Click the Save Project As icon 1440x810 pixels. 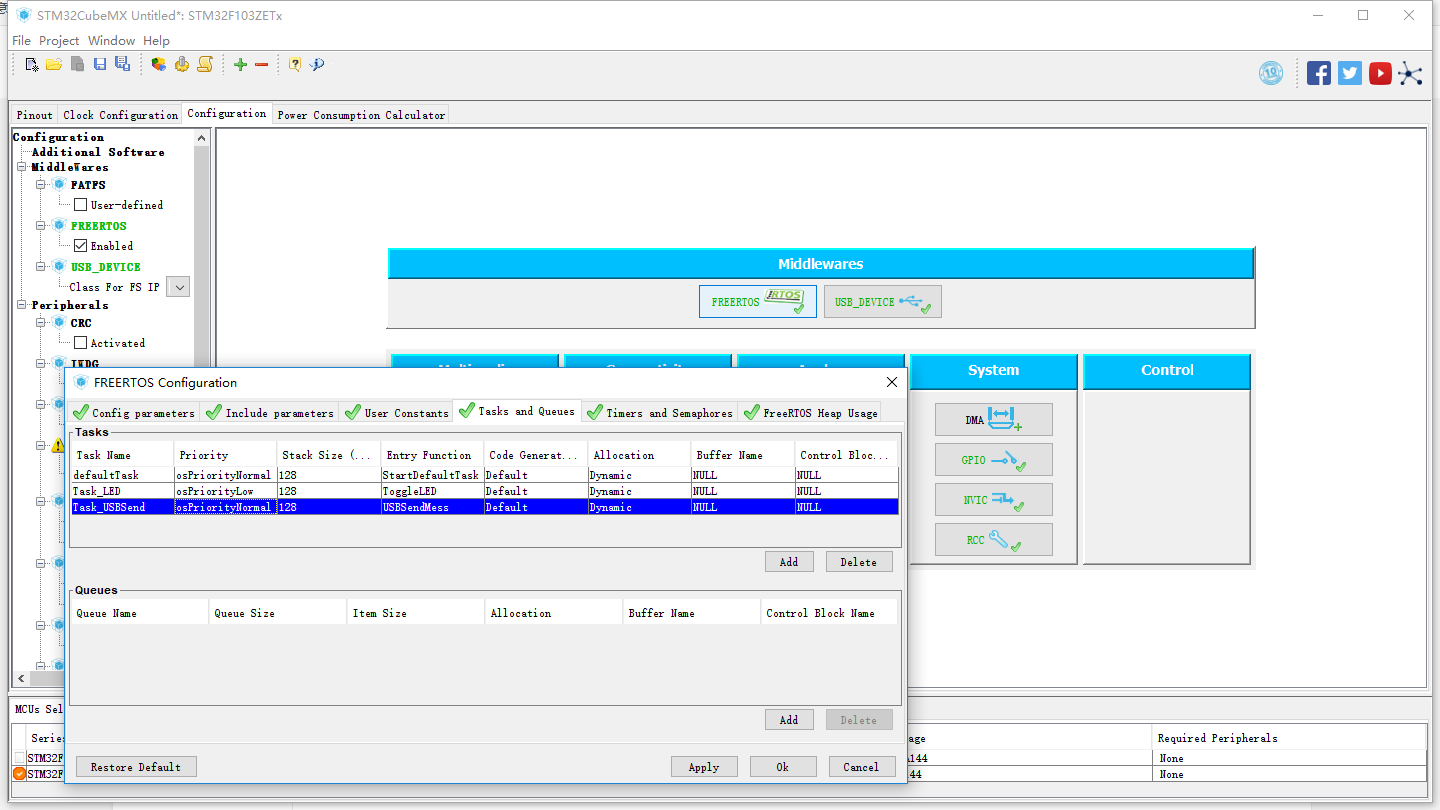pyautogui.click(x=122, y=65)
